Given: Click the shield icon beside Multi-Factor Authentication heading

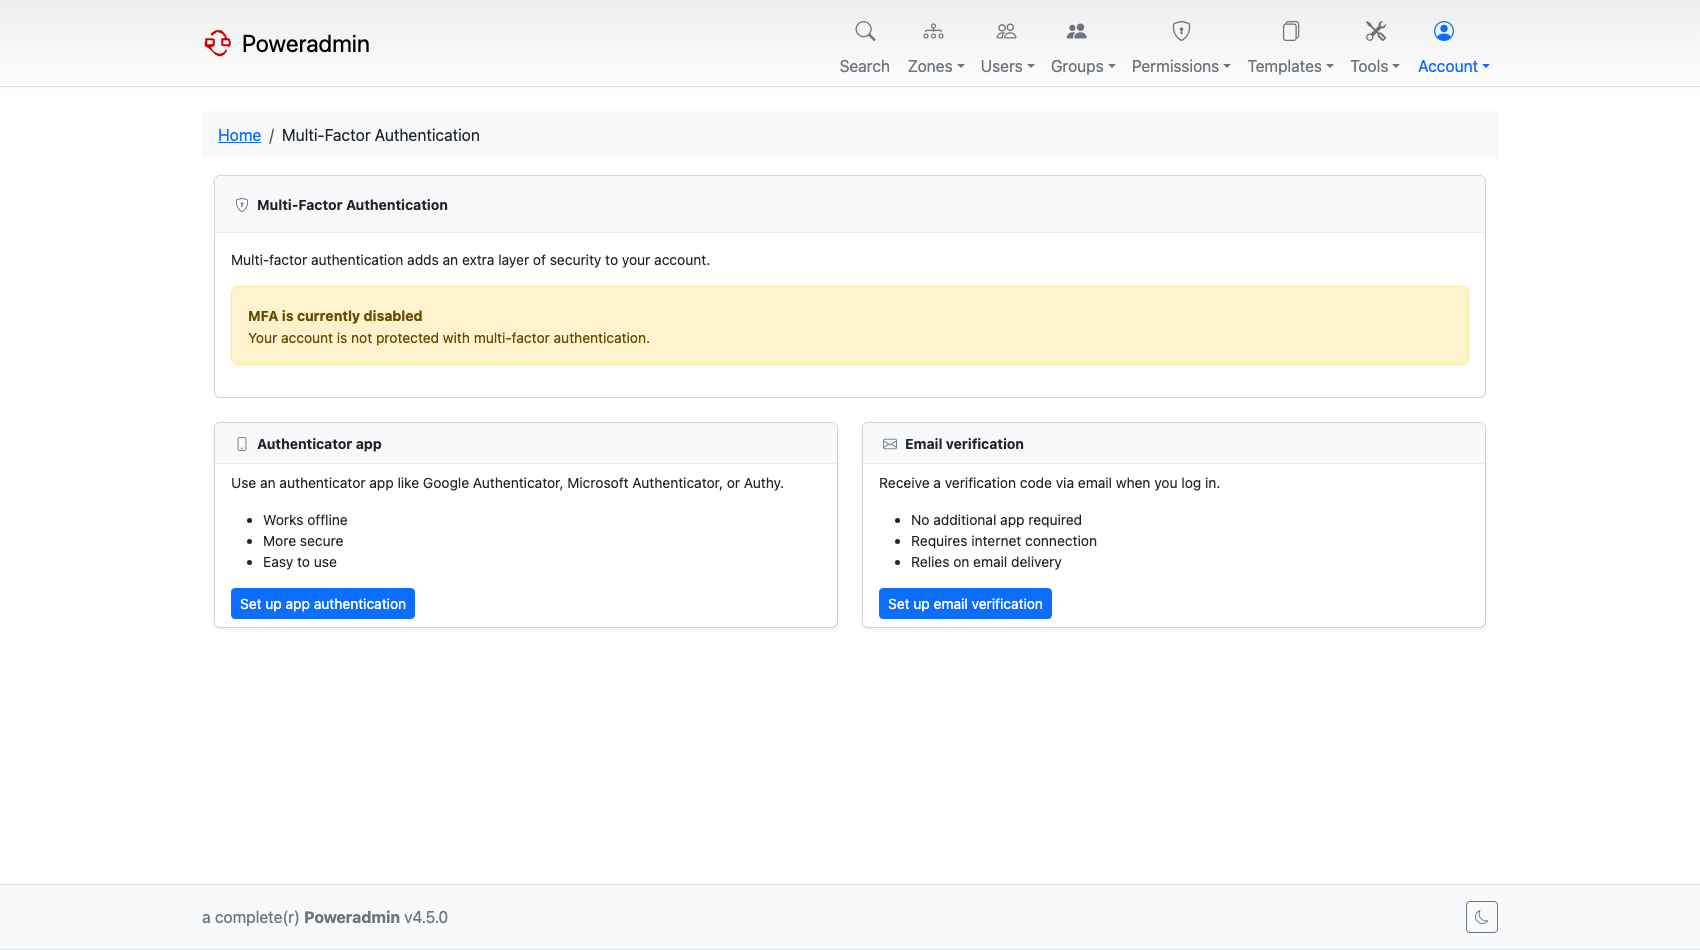Looking at the screenshot, I should [x=242, y=205].
